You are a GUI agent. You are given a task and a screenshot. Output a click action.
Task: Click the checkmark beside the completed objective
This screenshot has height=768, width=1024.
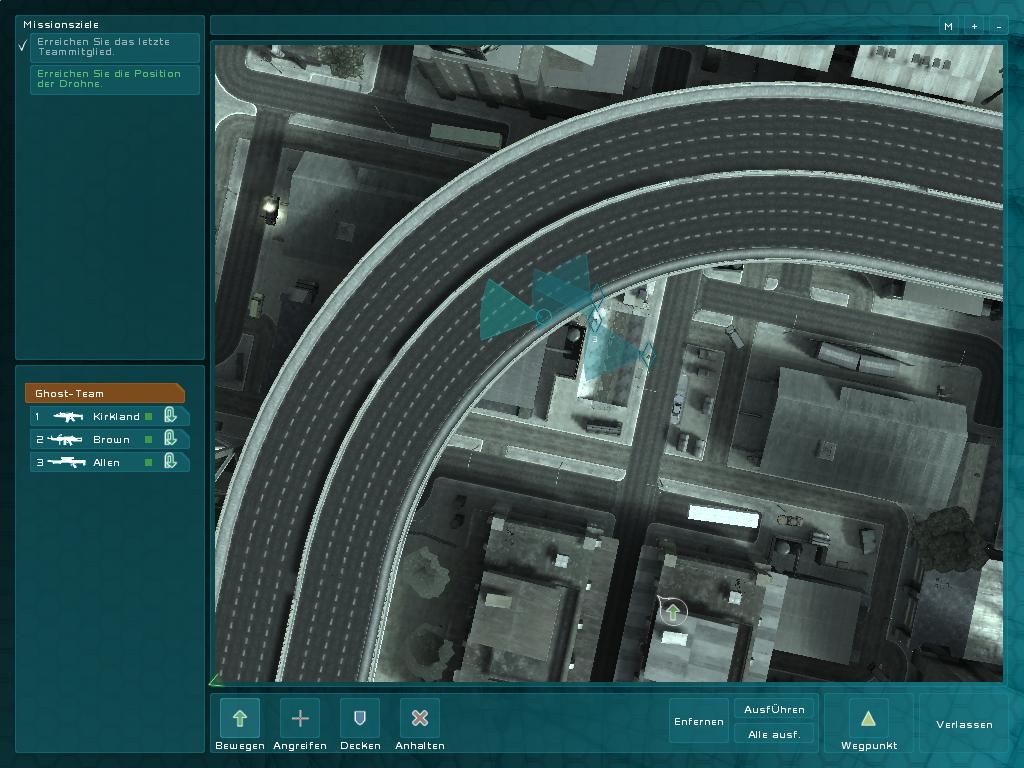tap(22, 46)
